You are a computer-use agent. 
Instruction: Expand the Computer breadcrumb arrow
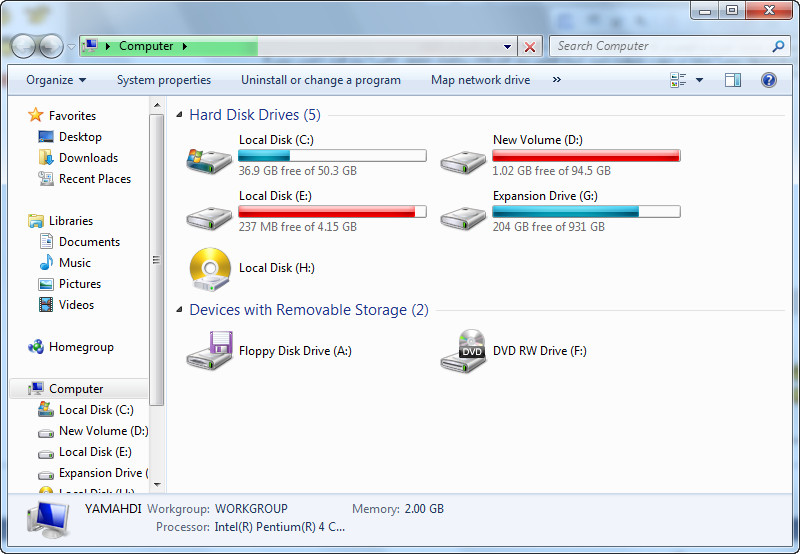pos(185,46)
